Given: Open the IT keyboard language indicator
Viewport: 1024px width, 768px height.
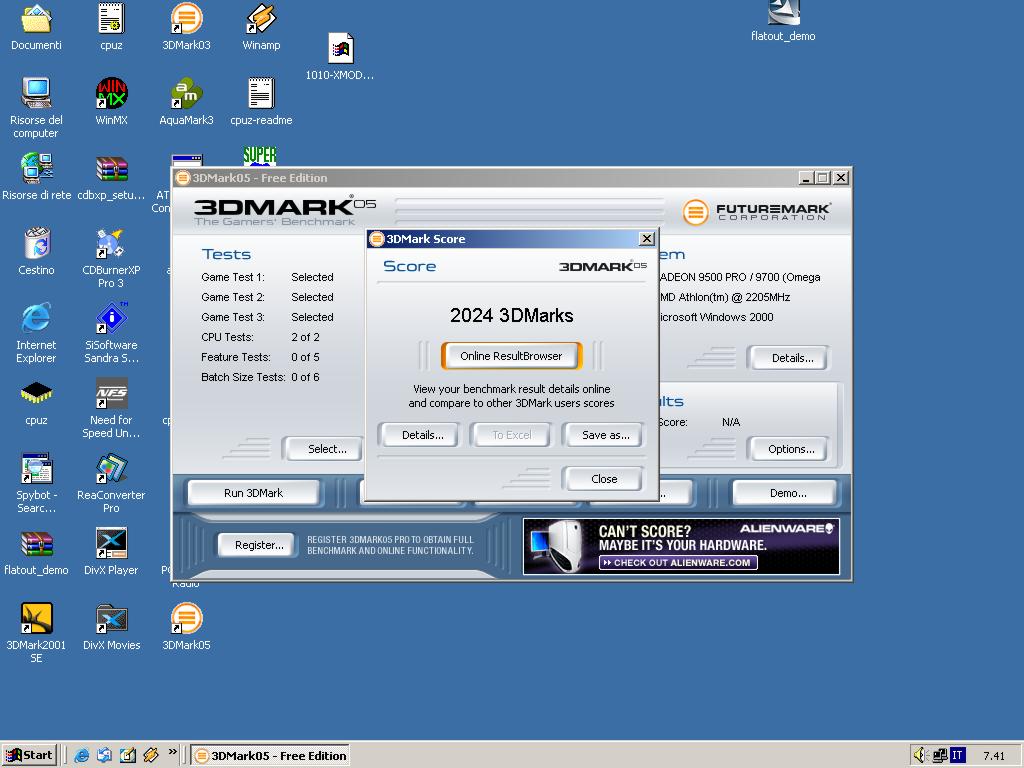Looking at the screenshot, I should [957, 756].
